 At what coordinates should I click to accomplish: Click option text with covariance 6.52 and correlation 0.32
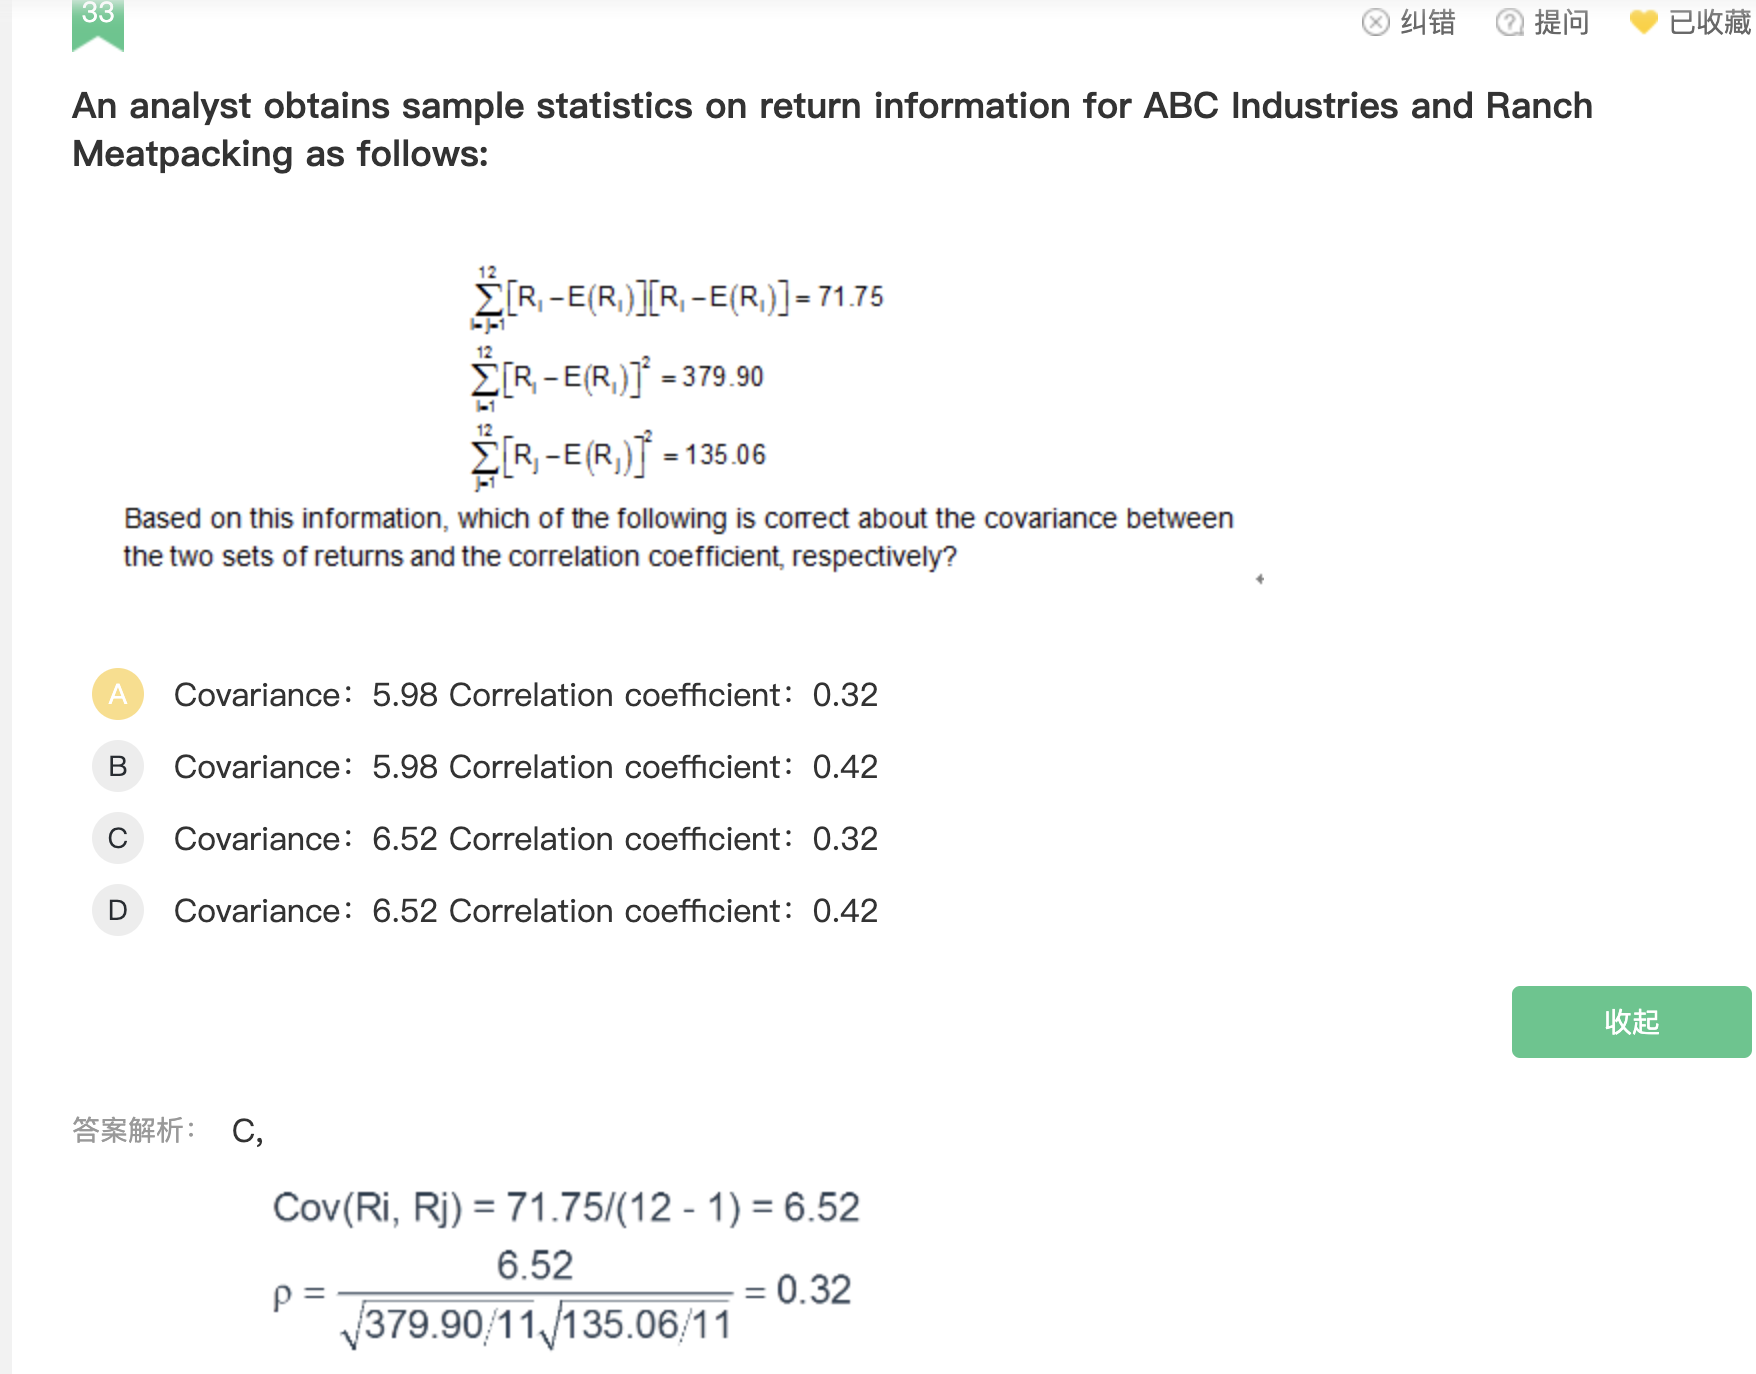pyautogui.click(x=525, y=839)
